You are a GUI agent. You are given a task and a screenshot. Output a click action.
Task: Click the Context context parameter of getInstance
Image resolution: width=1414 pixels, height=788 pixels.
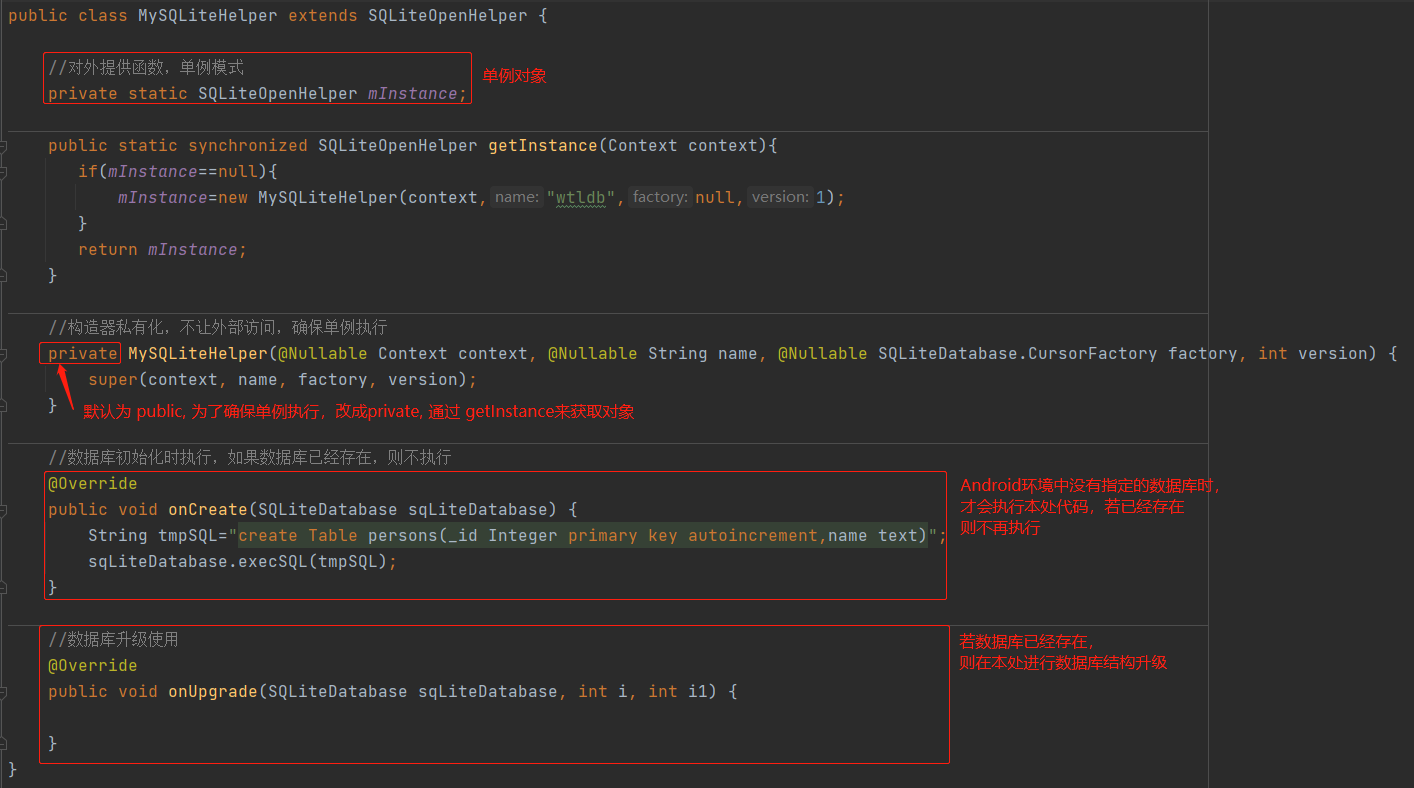(683, 146)
